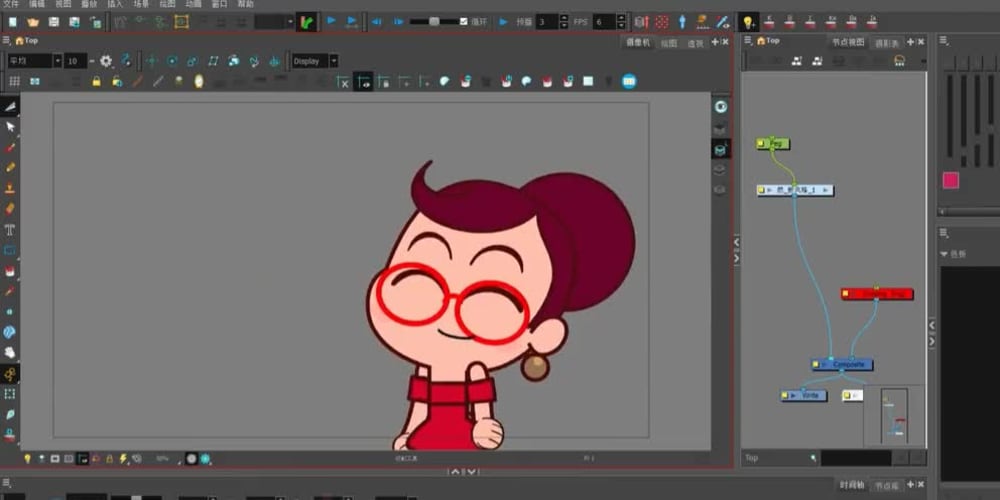Viewport: 1000px width, 500px height.
Task: Click the red dotted grid icon in top toolbar
Action: point(662,22)
